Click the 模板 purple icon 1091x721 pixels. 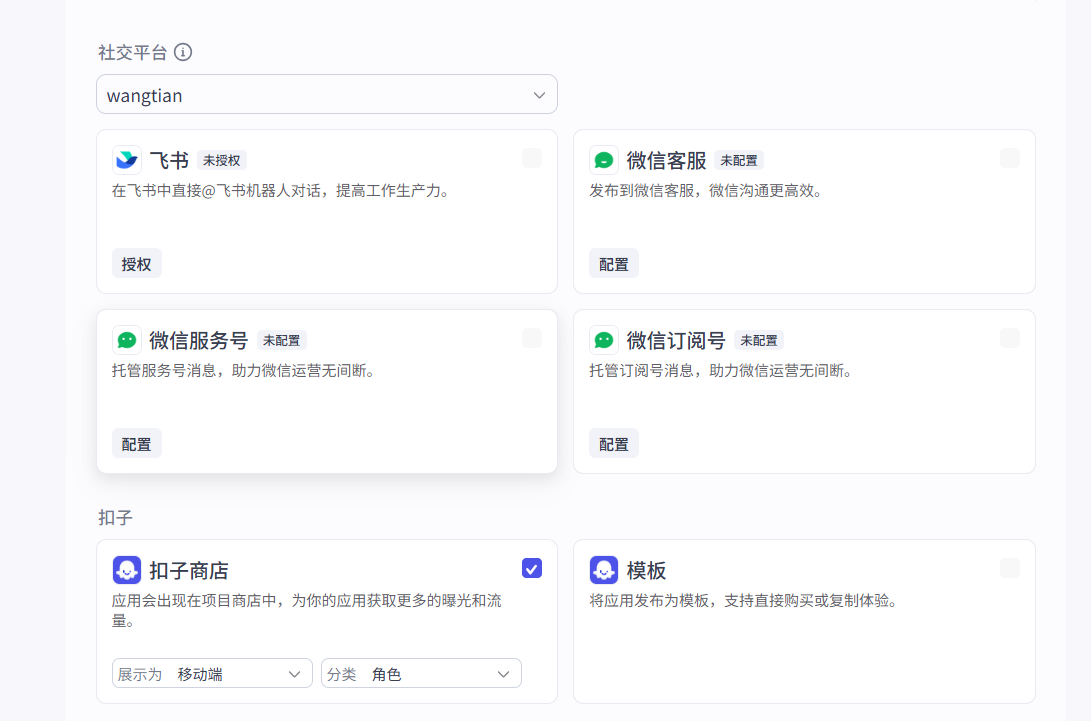coord(604,570)
